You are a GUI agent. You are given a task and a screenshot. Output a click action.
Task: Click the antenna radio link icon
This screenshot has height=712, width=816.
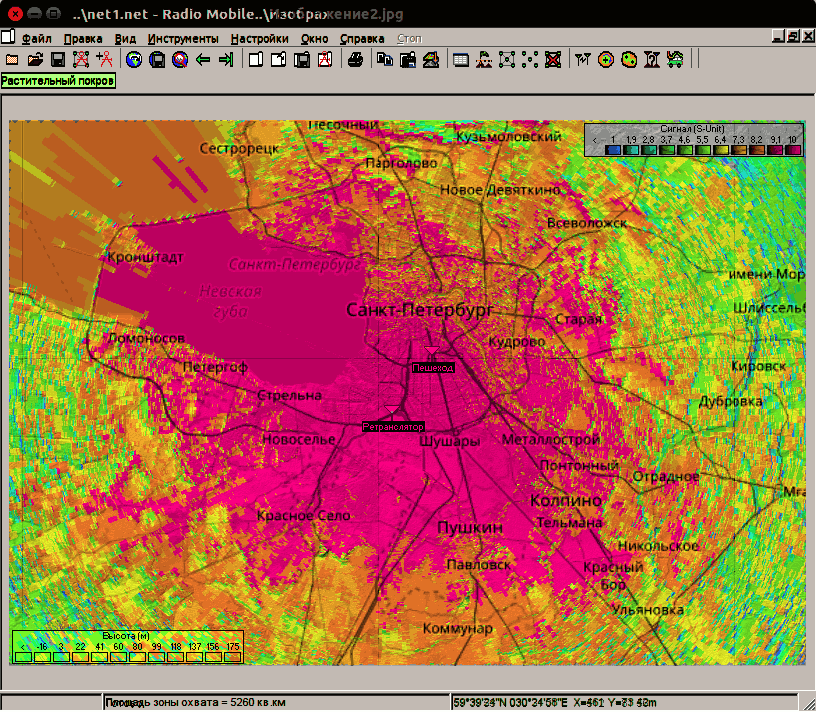(x=583, y=60)
